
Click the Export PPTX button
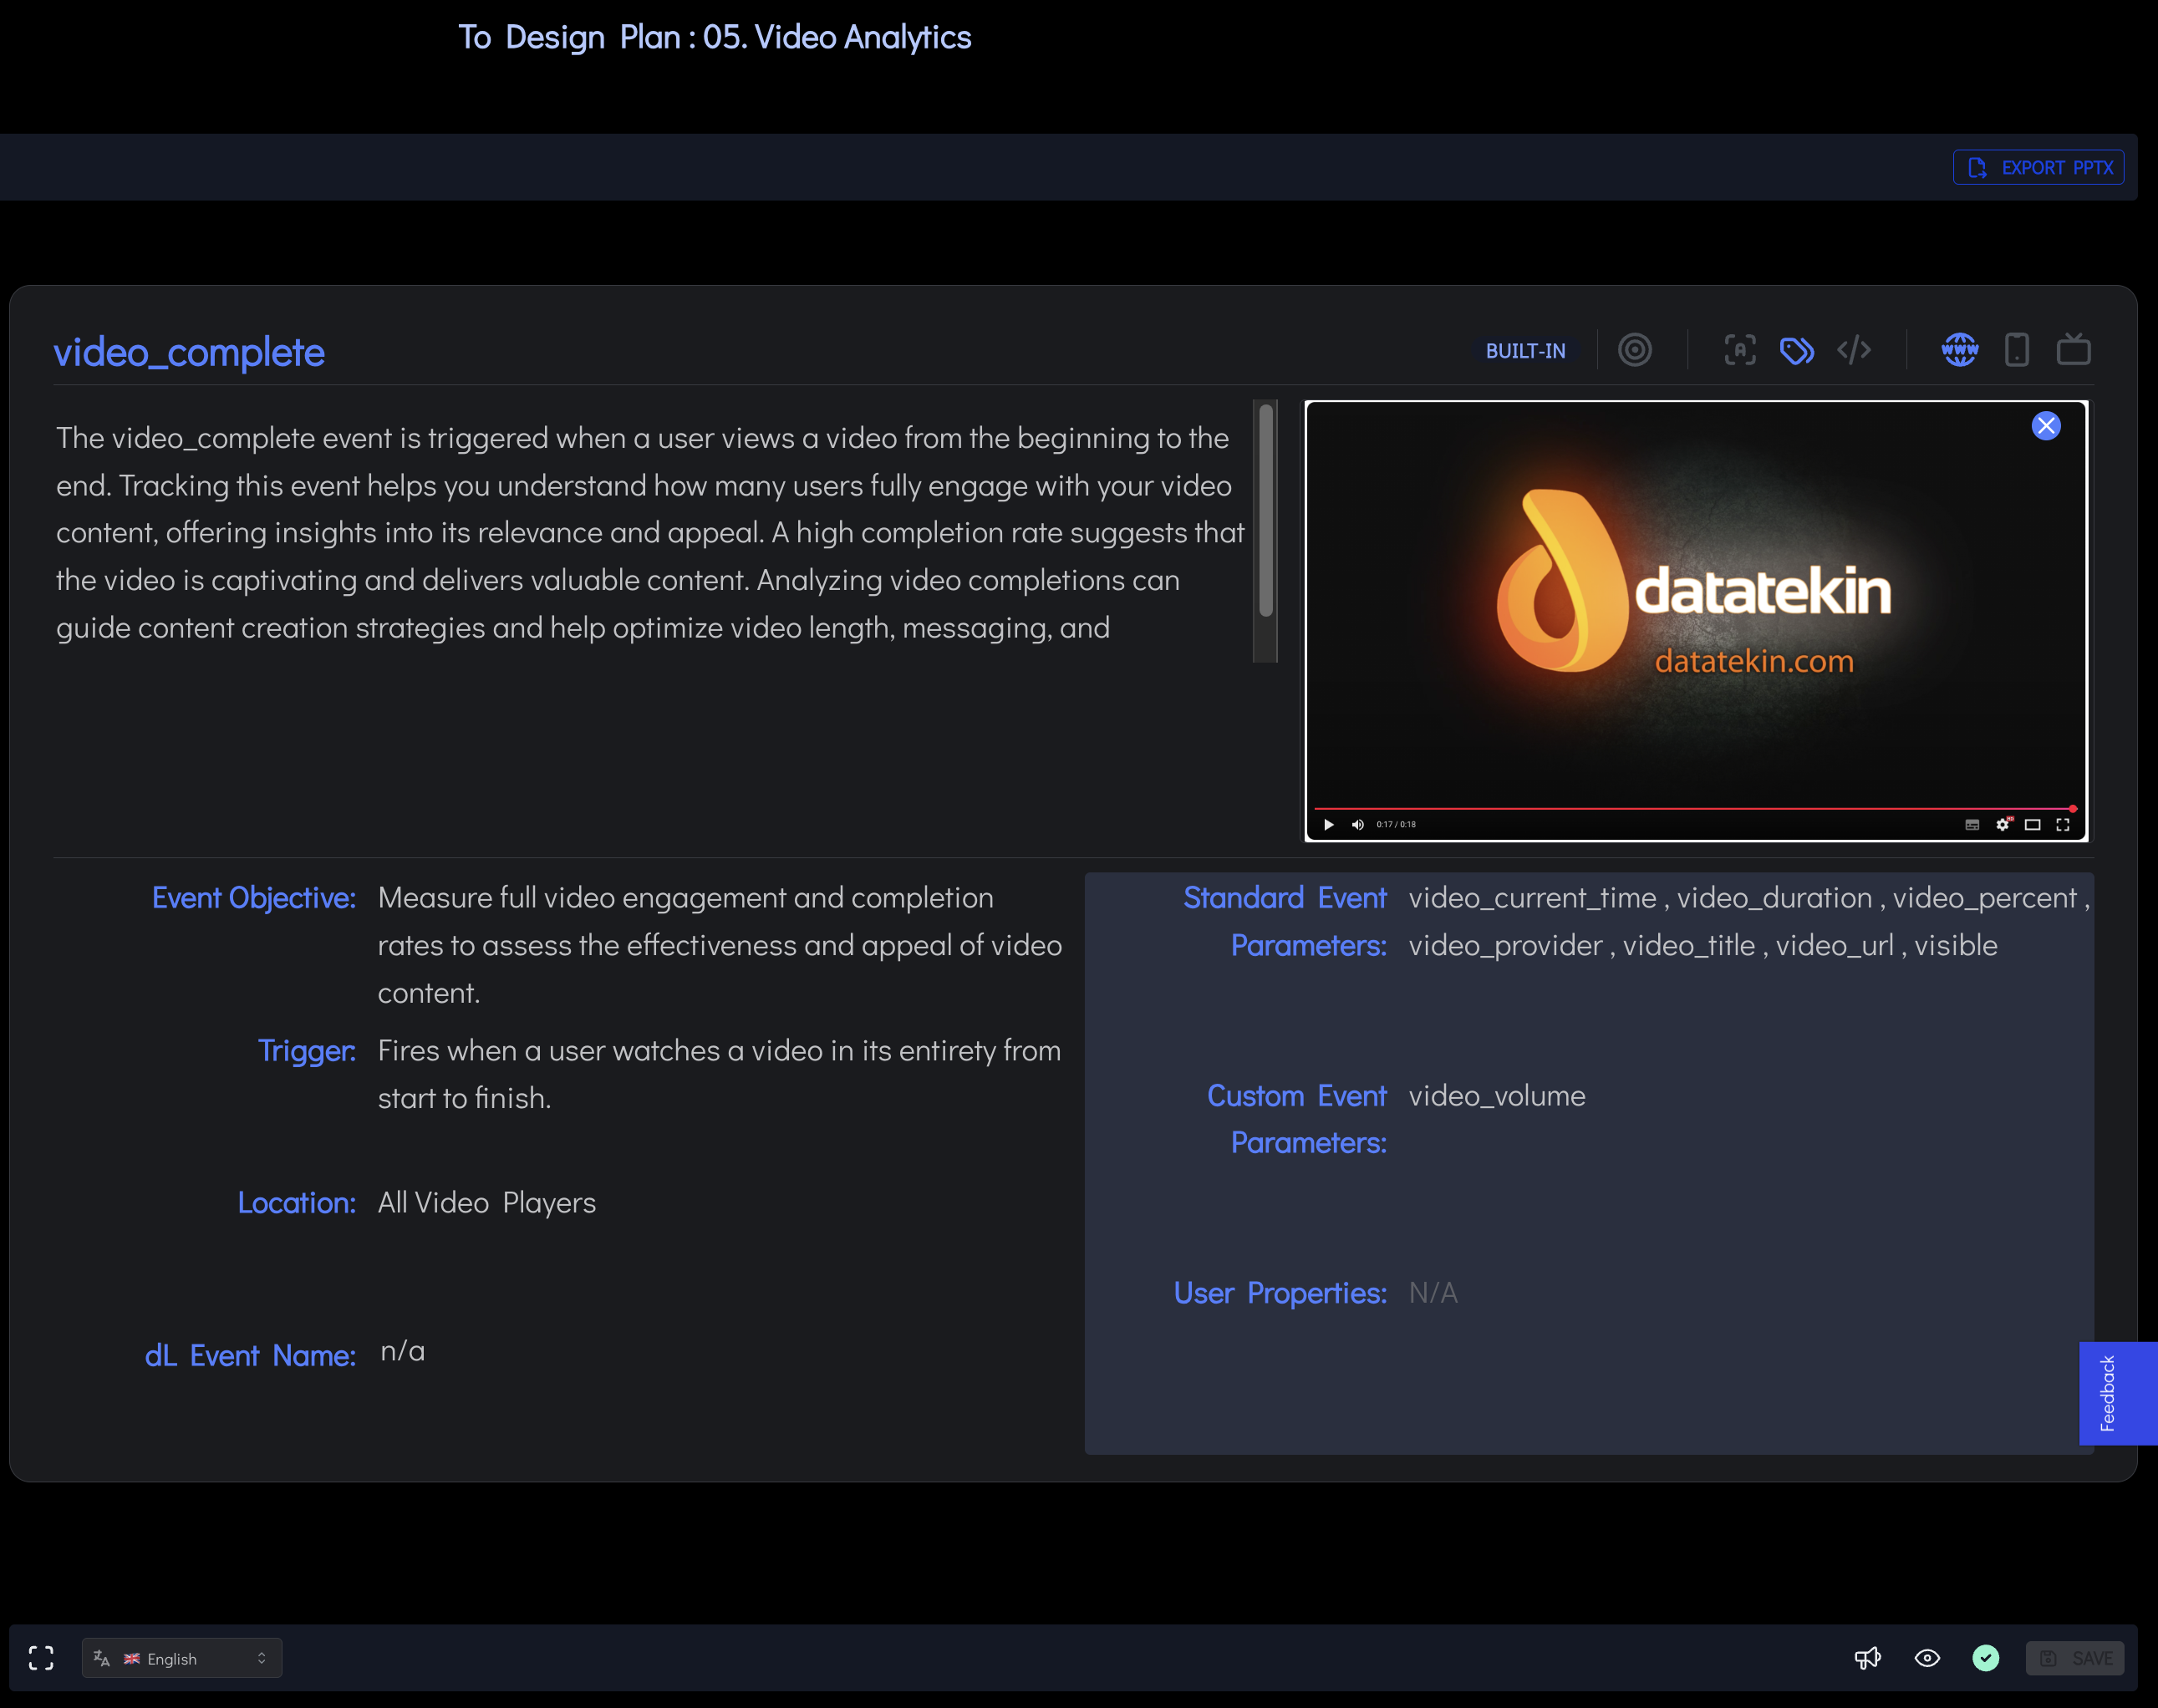pyautogui.click(x=2038, y=167)
